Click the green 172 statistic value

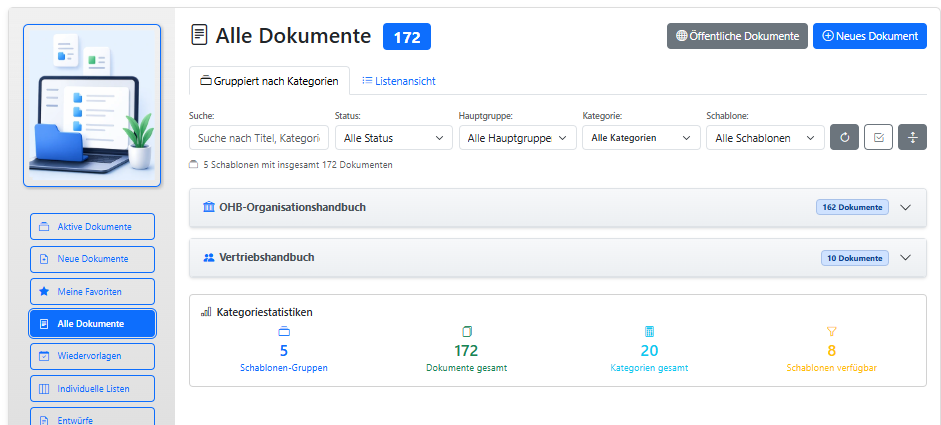click(466, 351)
